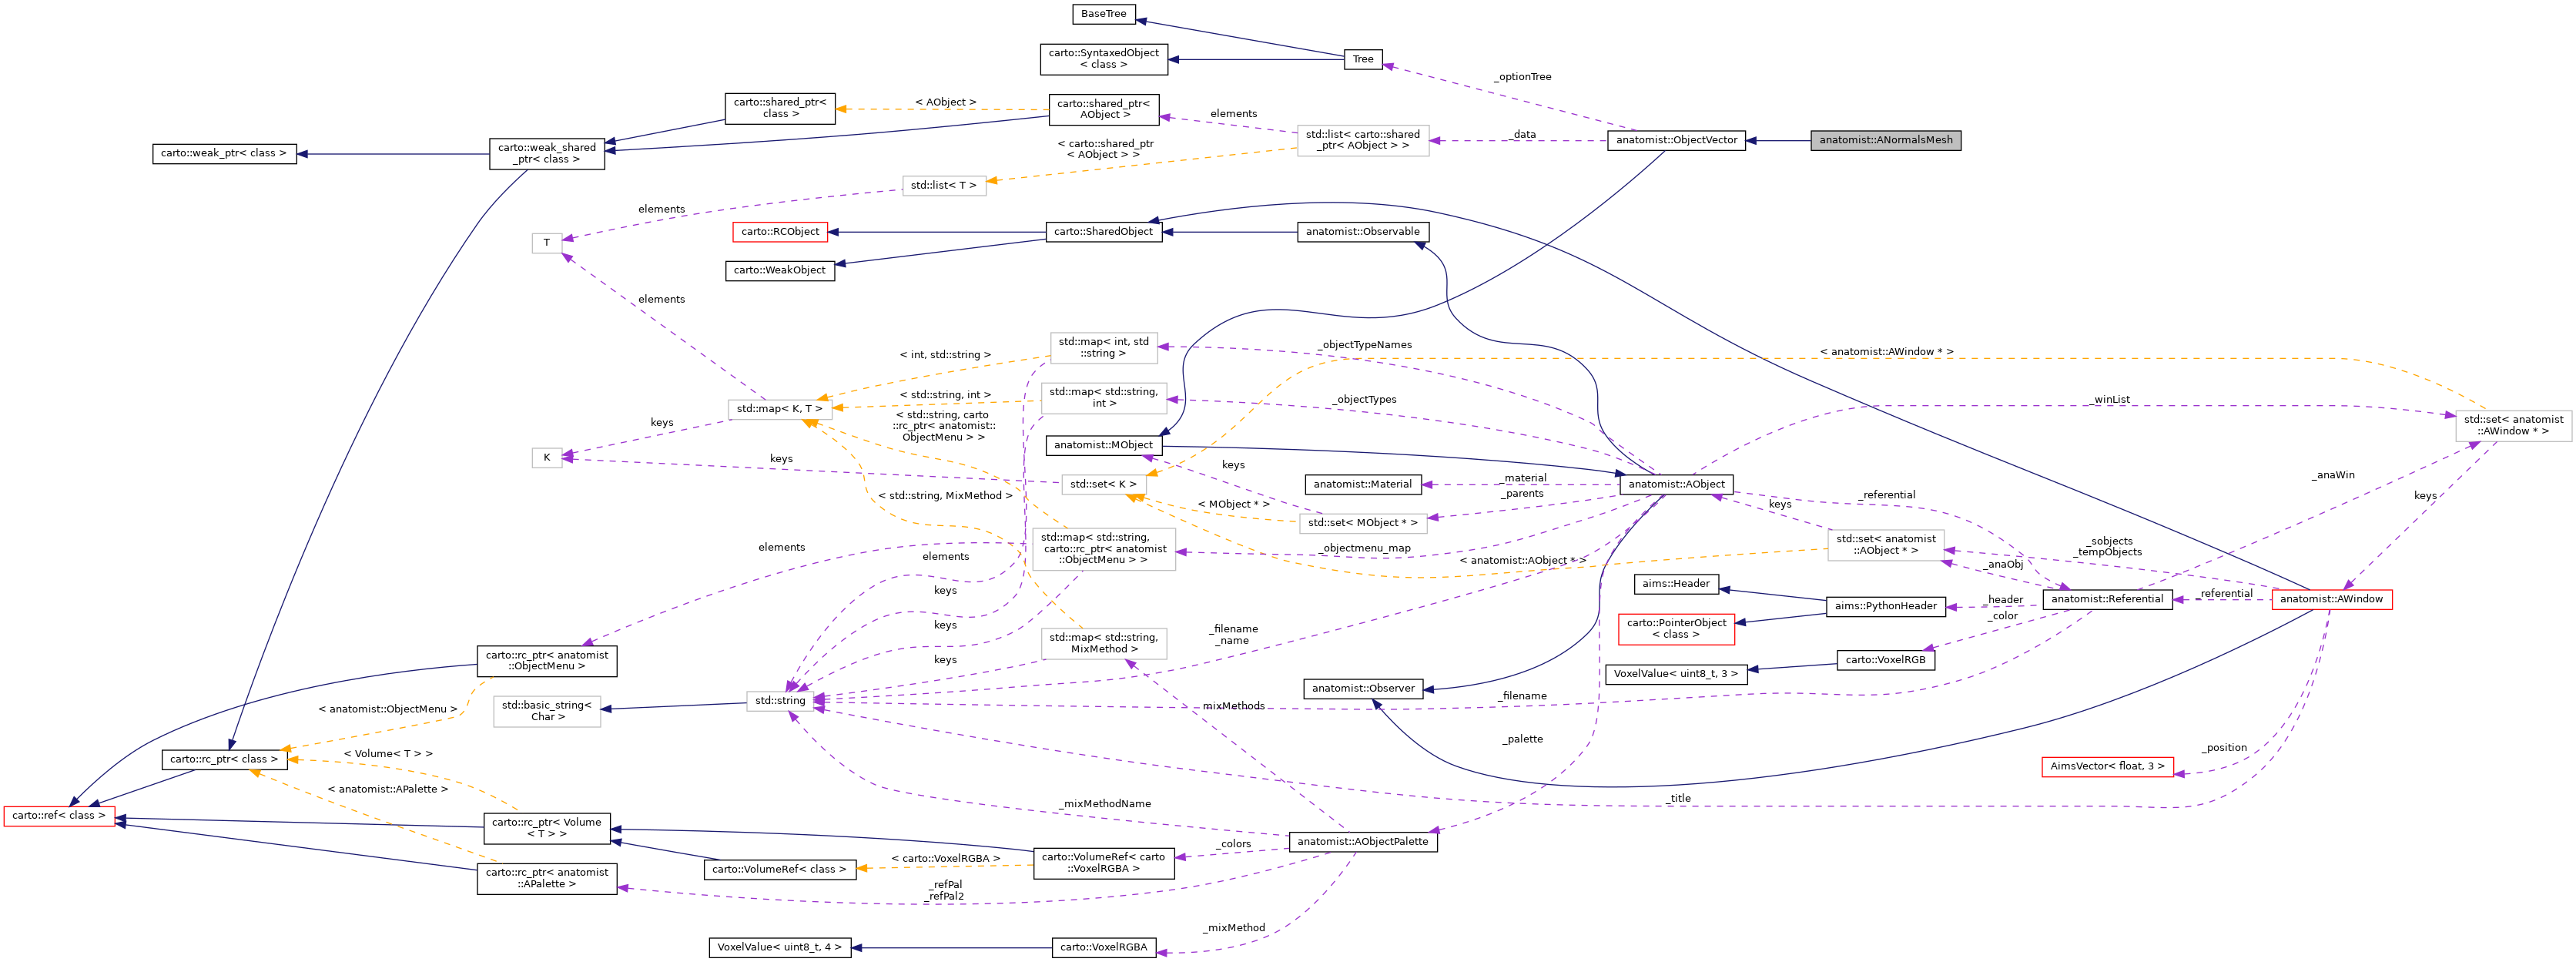The width and height of the screenshot is (2576, 962).
Task: Open anatomist::Material node
Action: [1363, 485]
